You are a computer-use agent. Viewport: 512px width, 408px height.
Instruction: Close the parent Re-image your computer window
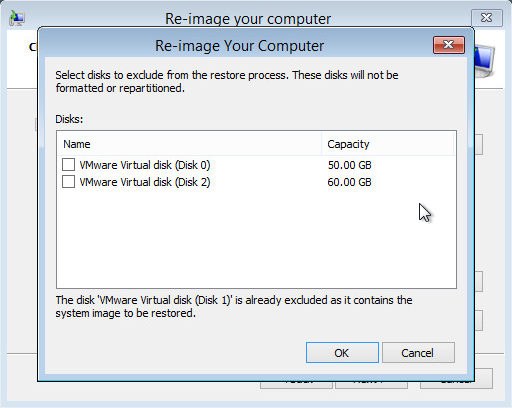click(487, 18)
